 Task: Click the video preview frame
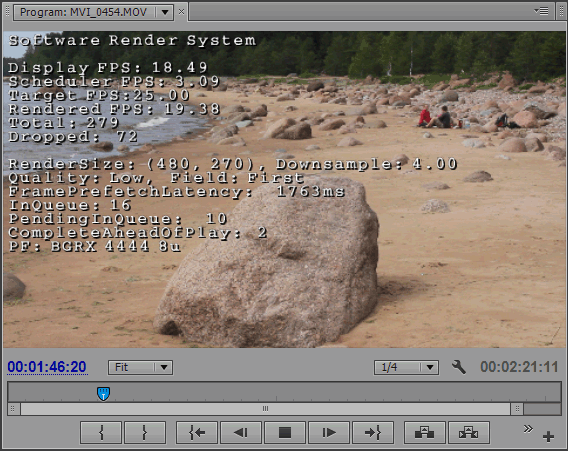click(284, 189)
